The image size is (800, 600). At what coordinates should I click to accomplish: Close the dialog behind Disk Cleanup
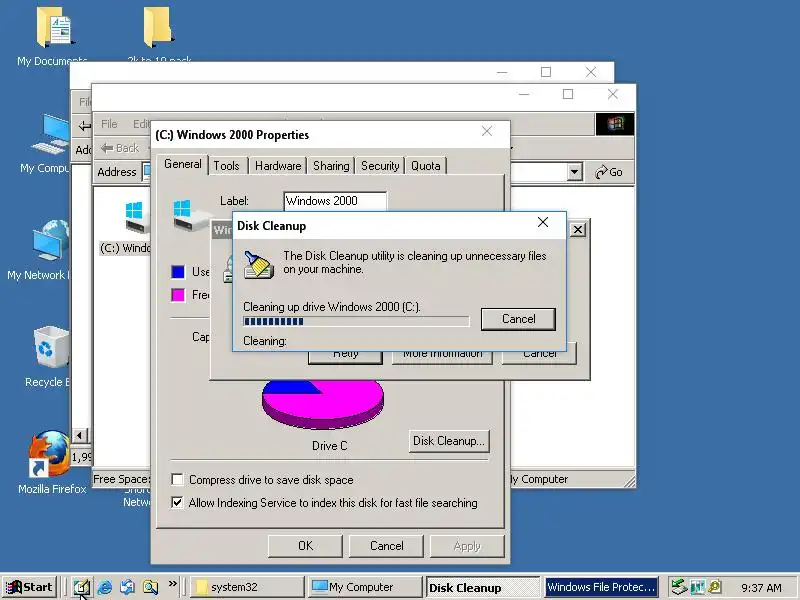[x=578, y=230]
